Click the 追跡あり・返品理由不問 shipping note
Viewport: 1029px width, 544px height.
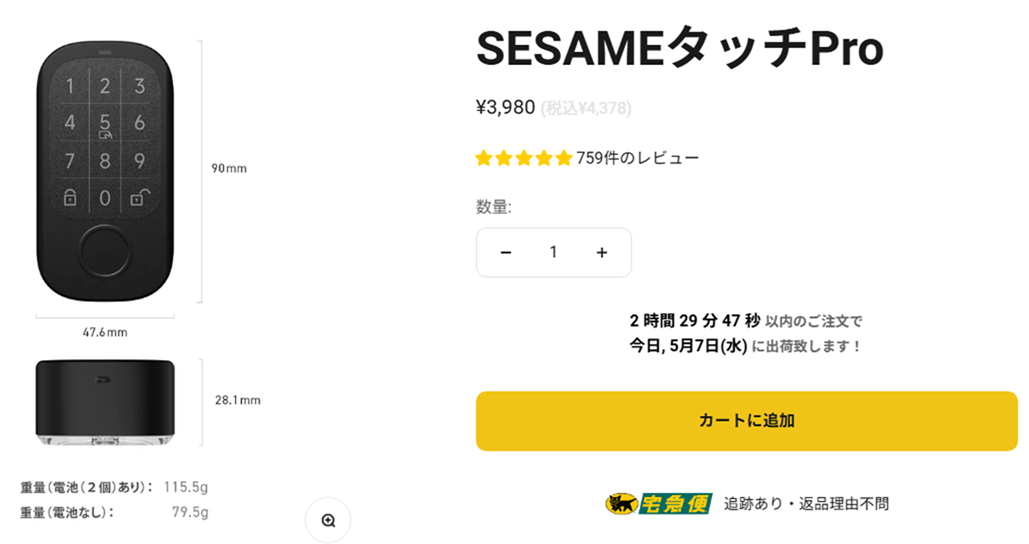(x=806, y=504)
